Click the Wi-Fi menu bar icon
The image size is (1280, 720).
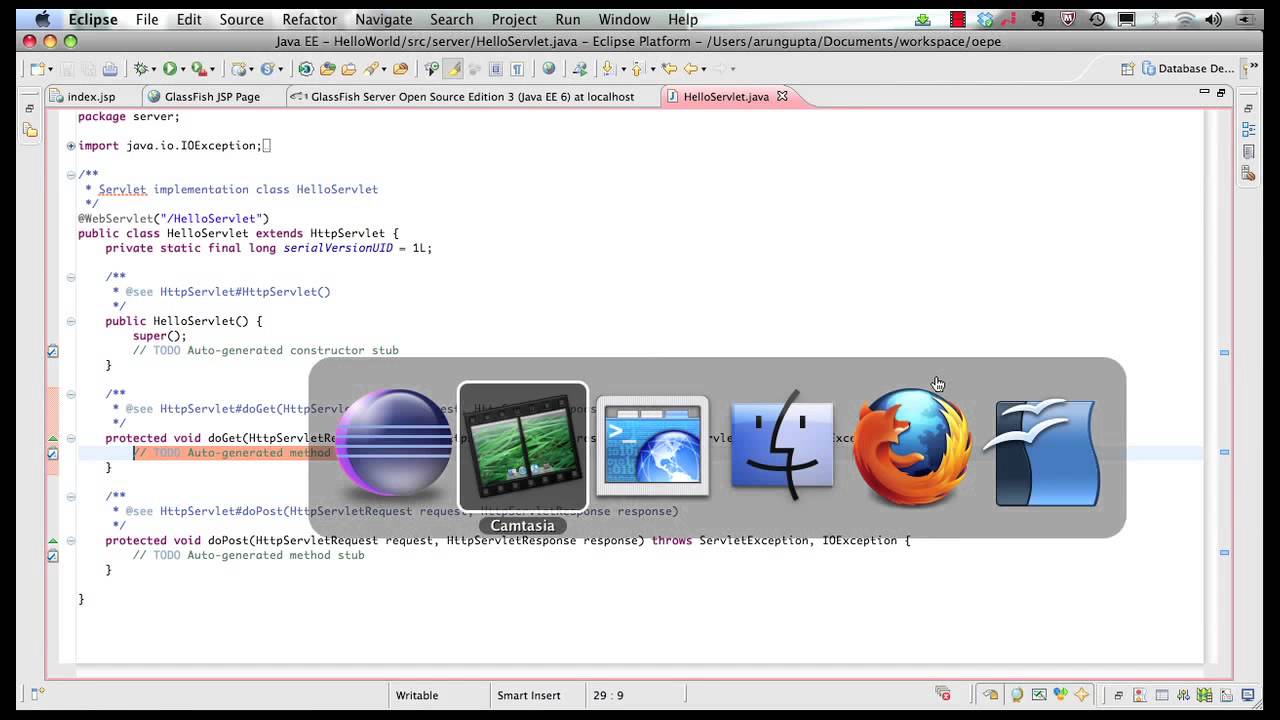click(1185, 19)
